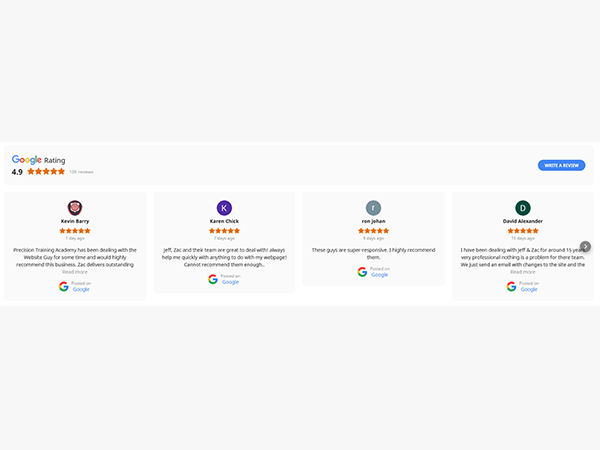Click the five stars on Karen Chick's review

click(224, 230)
